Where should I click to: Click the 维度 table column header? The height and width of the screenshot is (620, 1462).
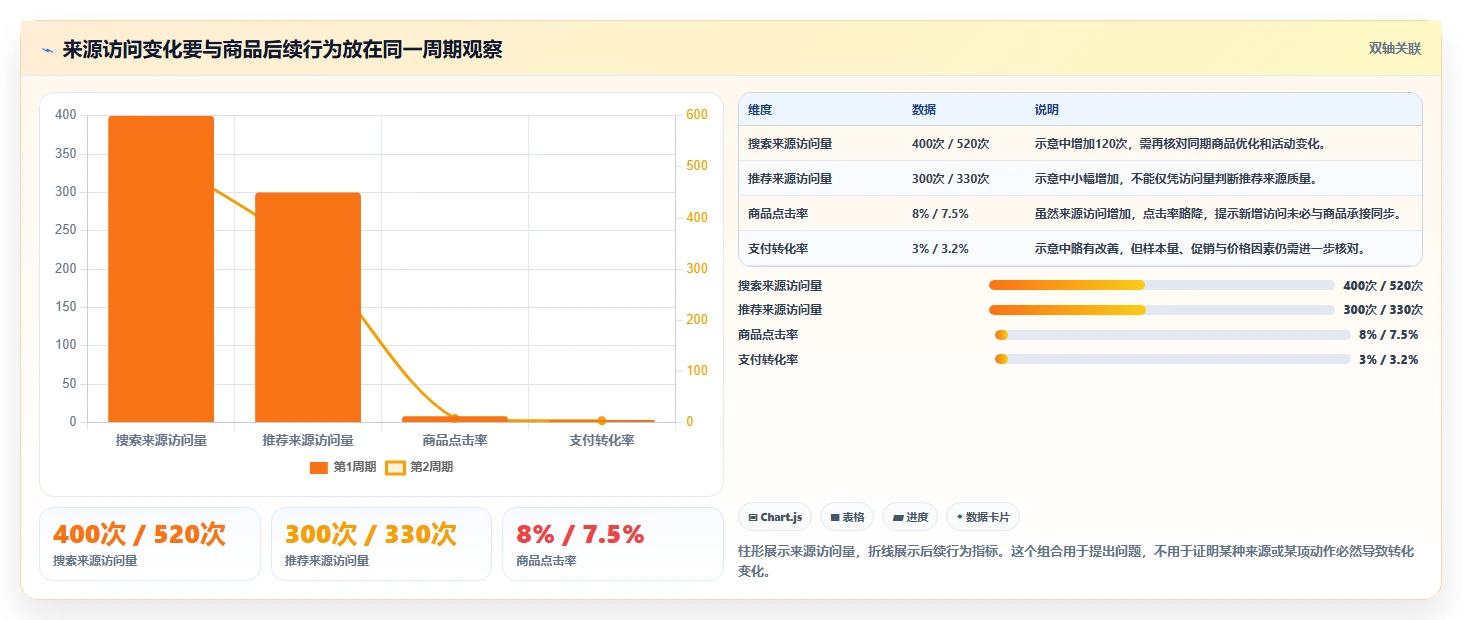(760, 110)
